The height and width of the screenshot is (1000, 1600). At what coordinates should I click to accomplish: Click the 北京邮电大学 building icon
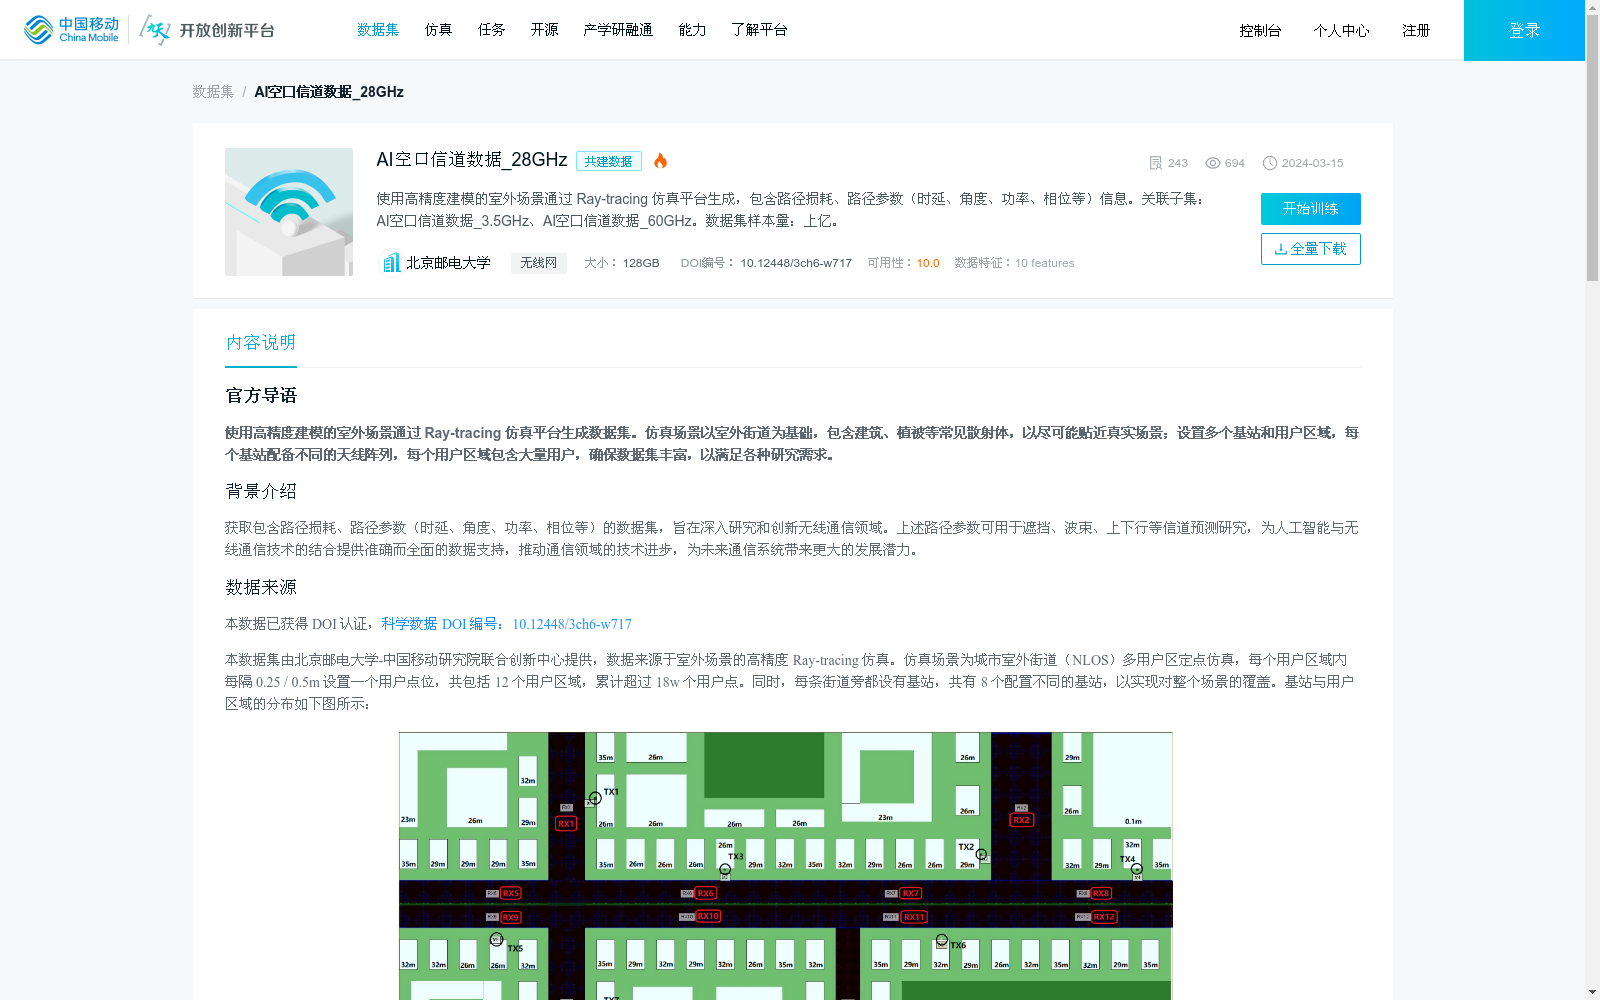391,263
